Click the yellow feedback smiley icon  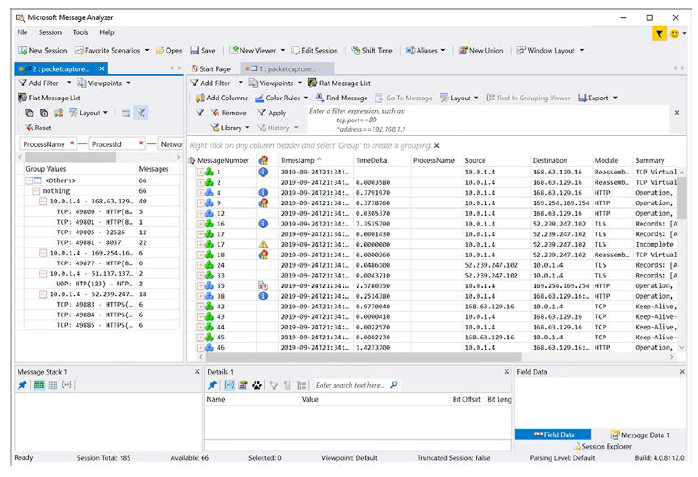click(x=674, y=33)
